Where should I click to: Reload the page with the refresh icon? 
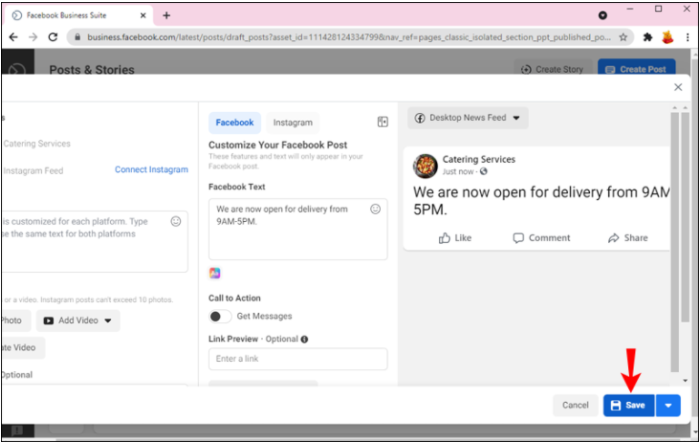point(53,37)
